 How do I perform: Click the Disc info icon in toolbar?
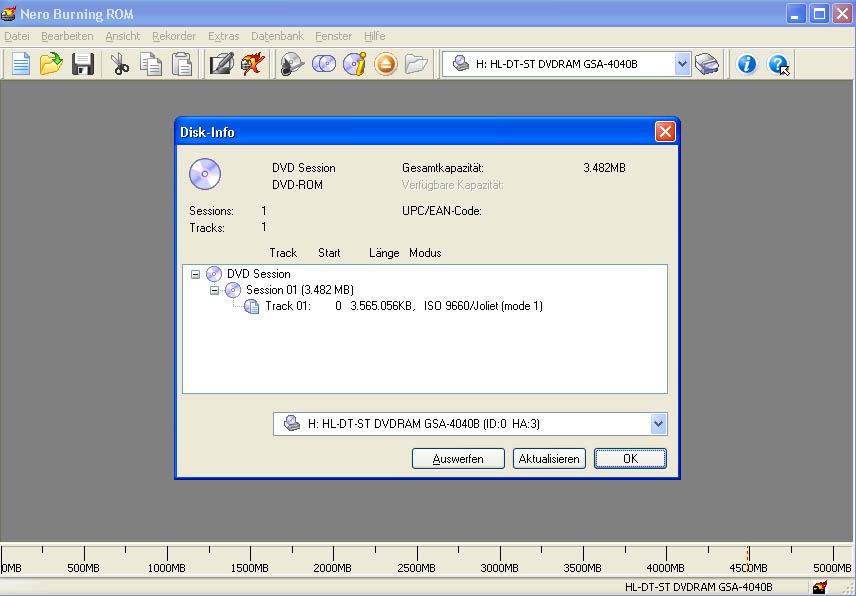354,64
